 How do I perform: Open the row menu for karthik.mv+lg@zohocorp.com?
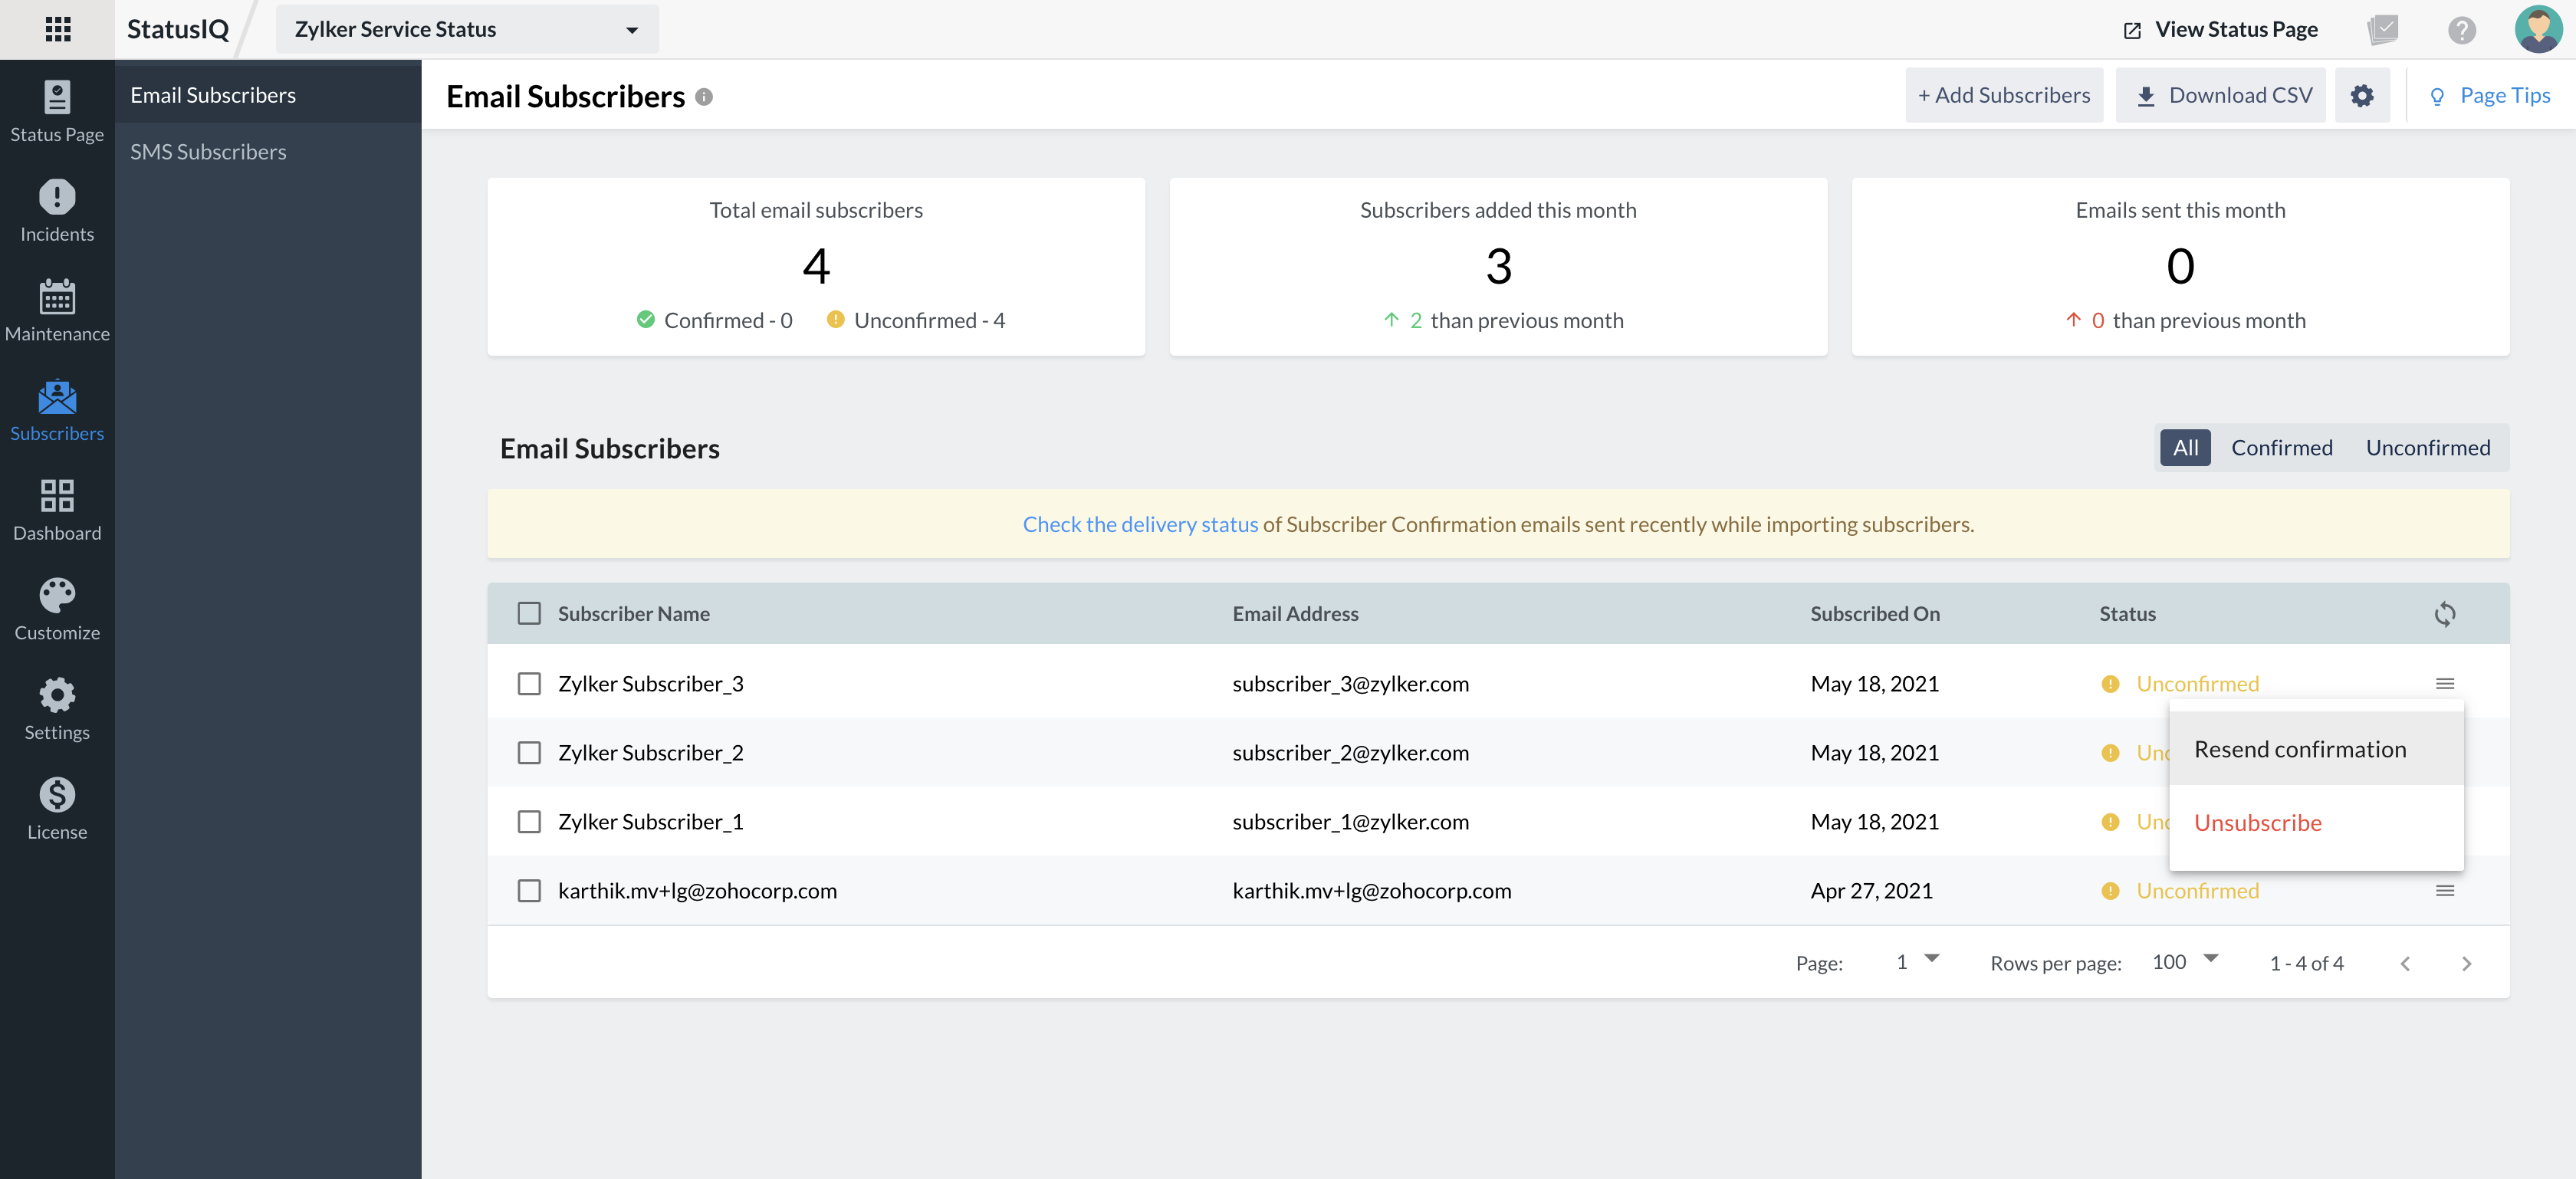coord(2444,891)
